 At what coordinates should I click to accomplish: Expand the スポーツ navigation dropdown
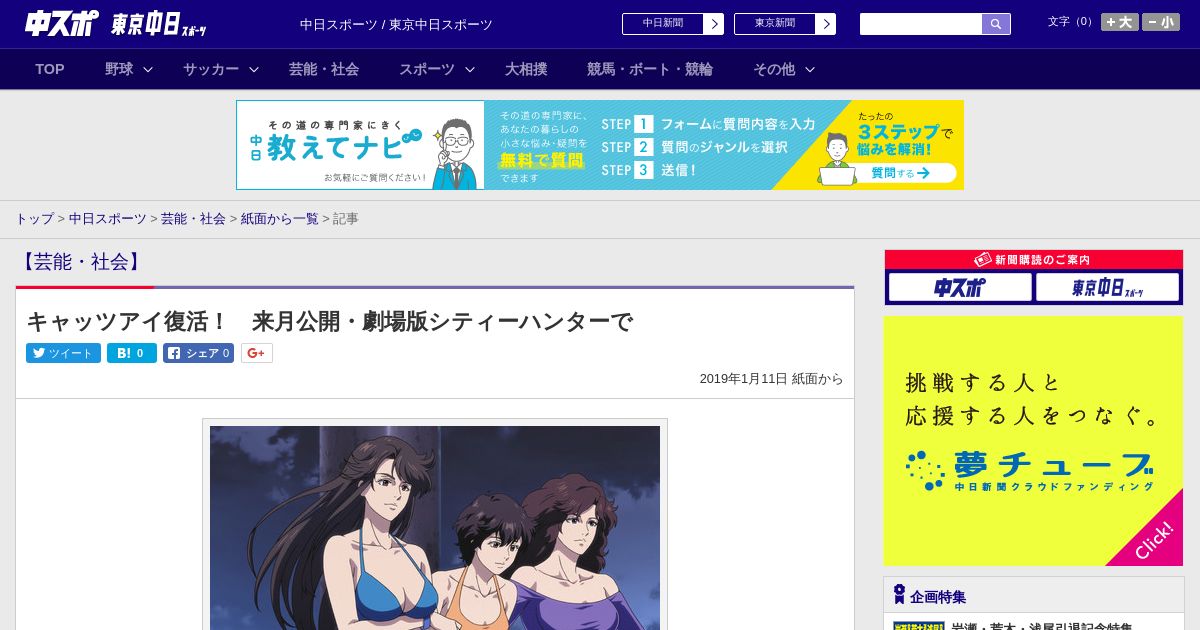click(437, 69)
